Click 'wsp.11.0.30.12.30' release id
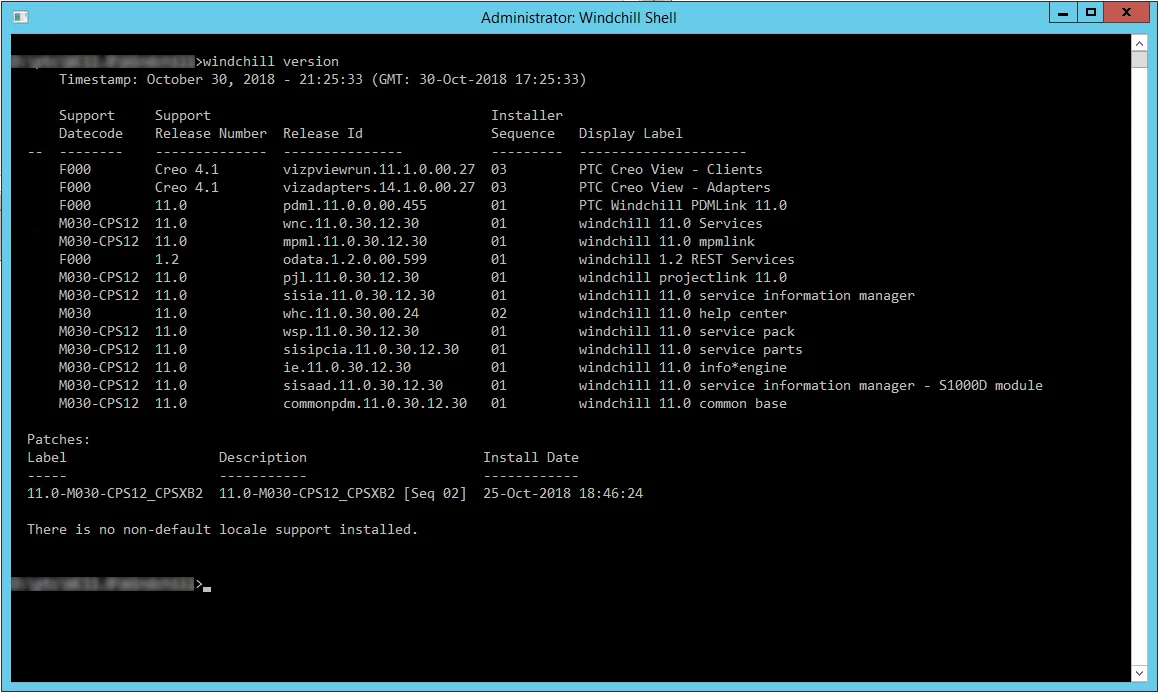The height and width of the screenshot is (692, 1158). click(351, 332)
